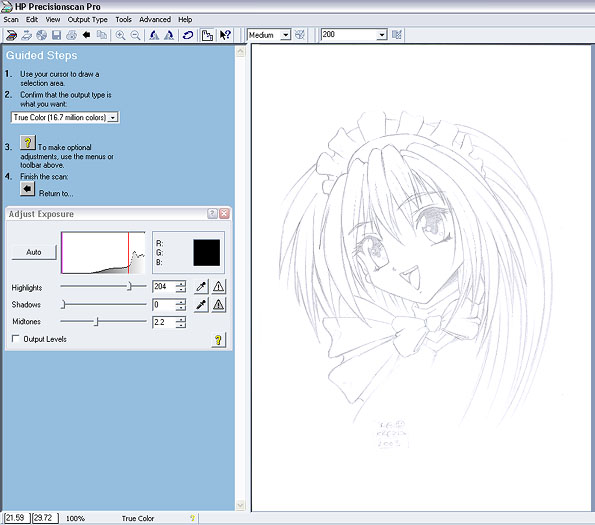Expand the Medium sharpen level dropdown
The width and height of the screenshot is (595, 525).
285,35
